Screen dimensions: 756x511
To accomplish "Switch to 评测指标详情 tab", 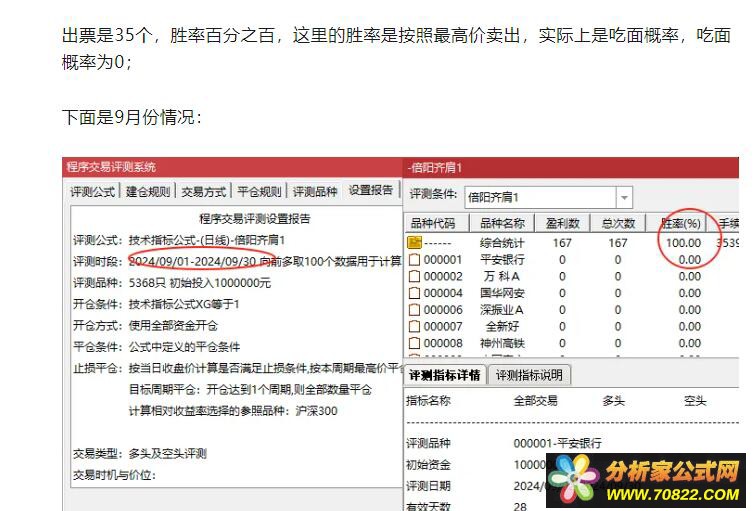I will click(444, 375).
